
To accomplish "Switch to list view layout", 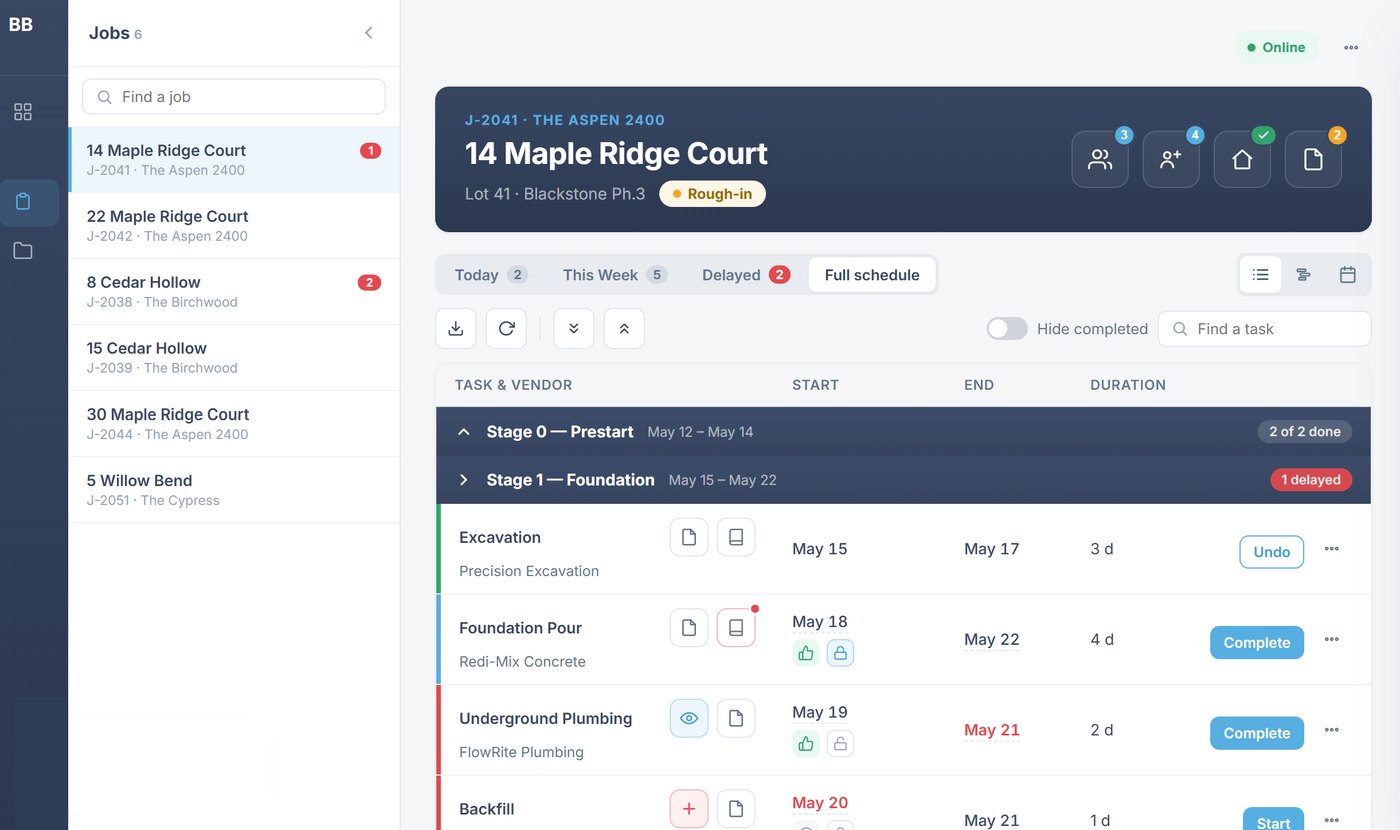I will click(1260, 275).
